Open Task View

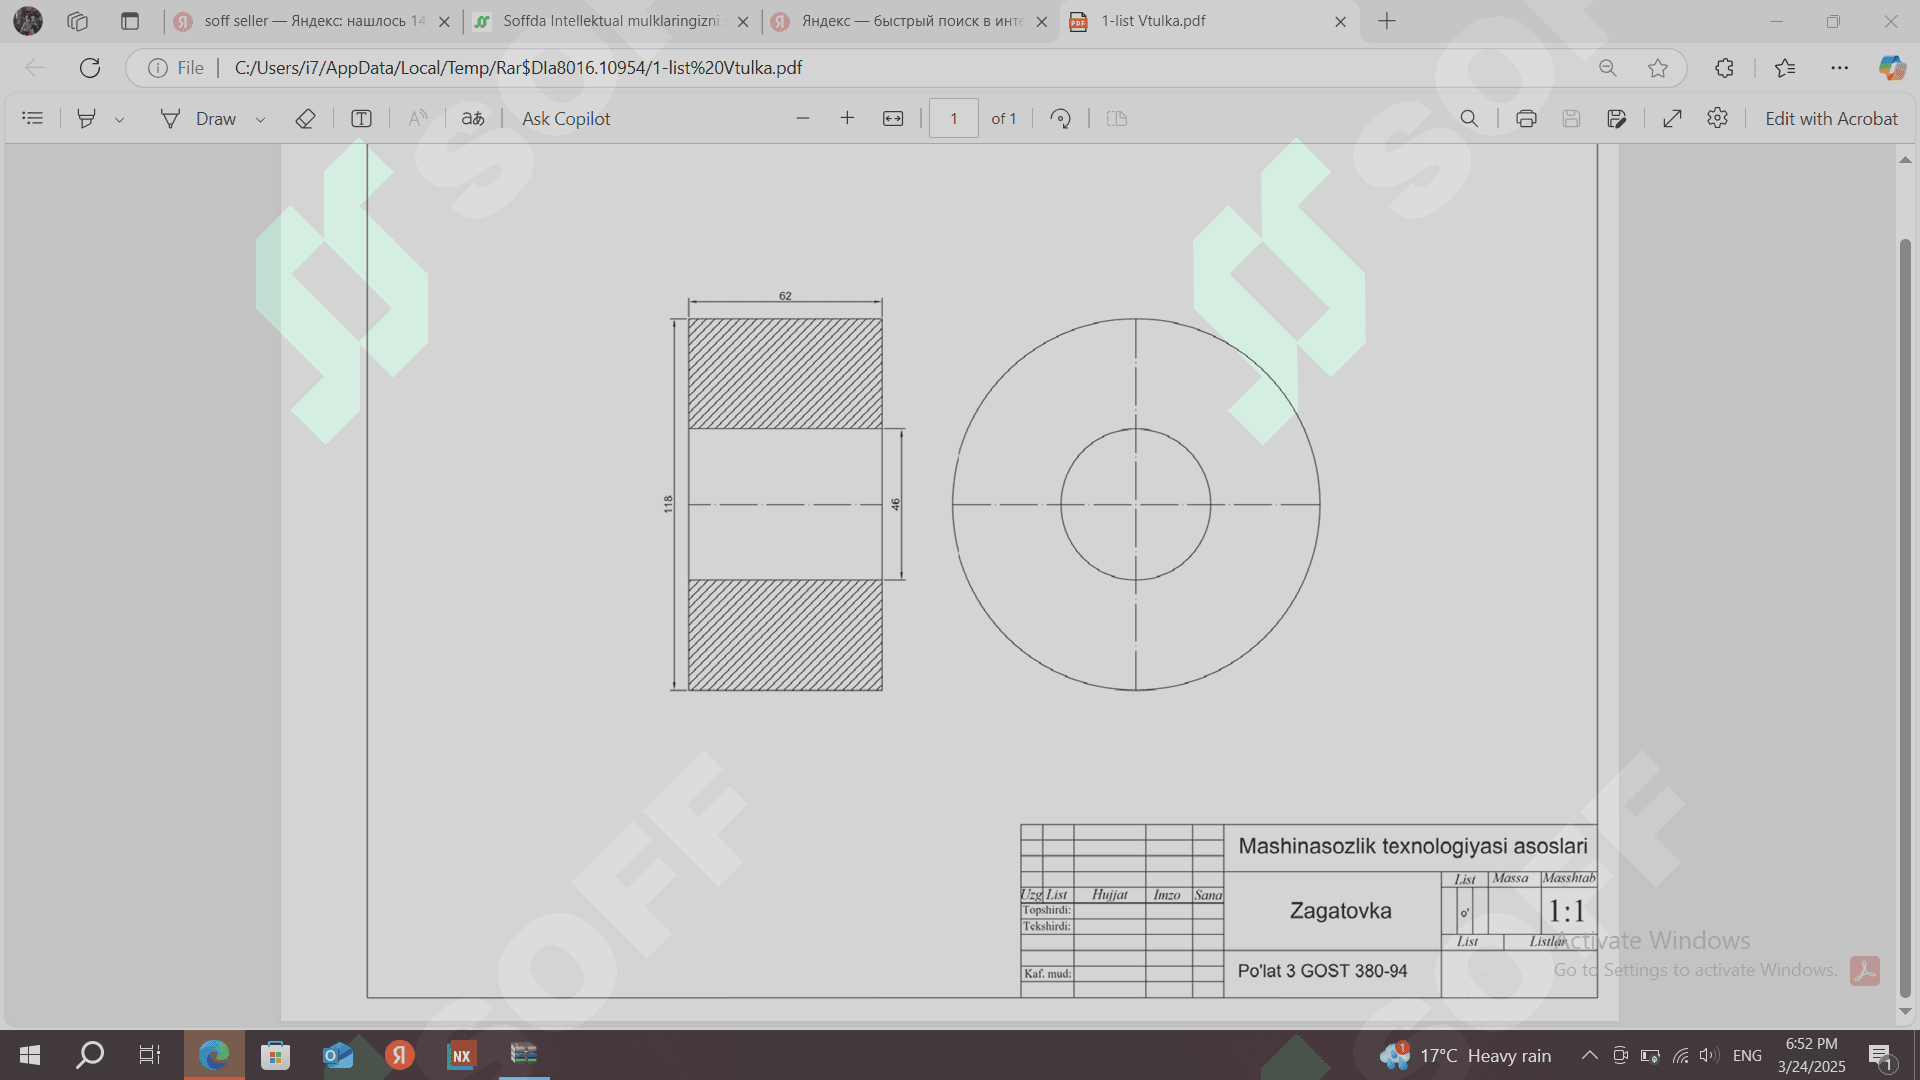click(x=149, y=1055)
